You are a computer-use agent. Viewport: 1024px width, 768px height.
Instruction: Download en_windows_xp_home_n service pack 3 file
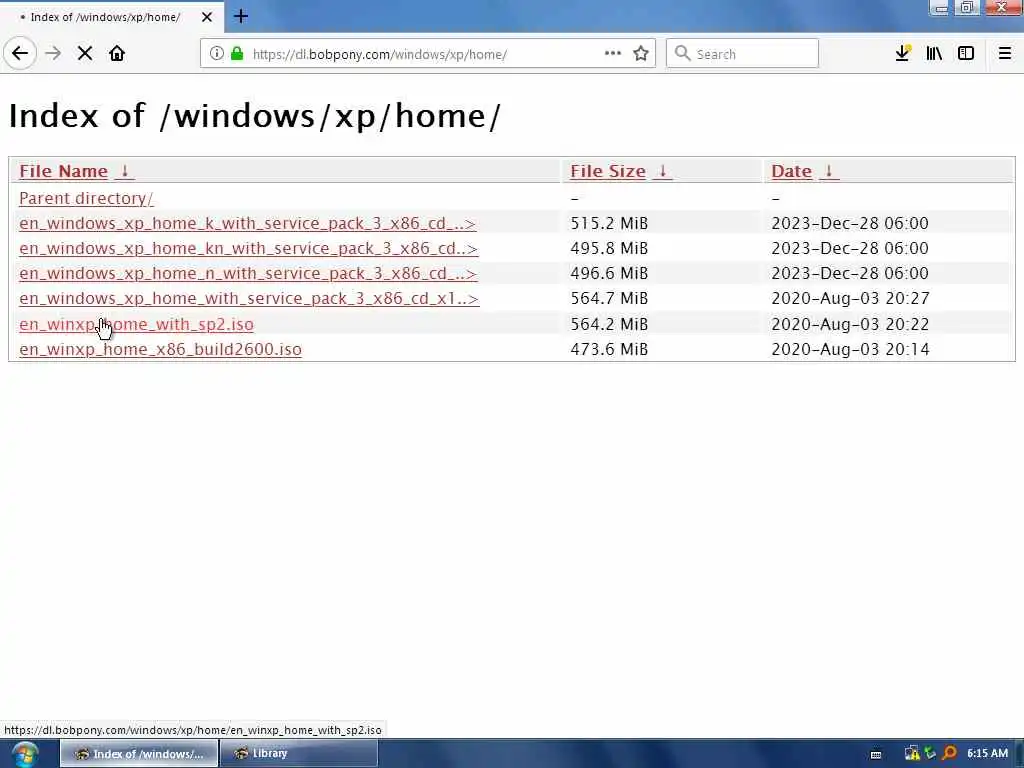(248, 274)
